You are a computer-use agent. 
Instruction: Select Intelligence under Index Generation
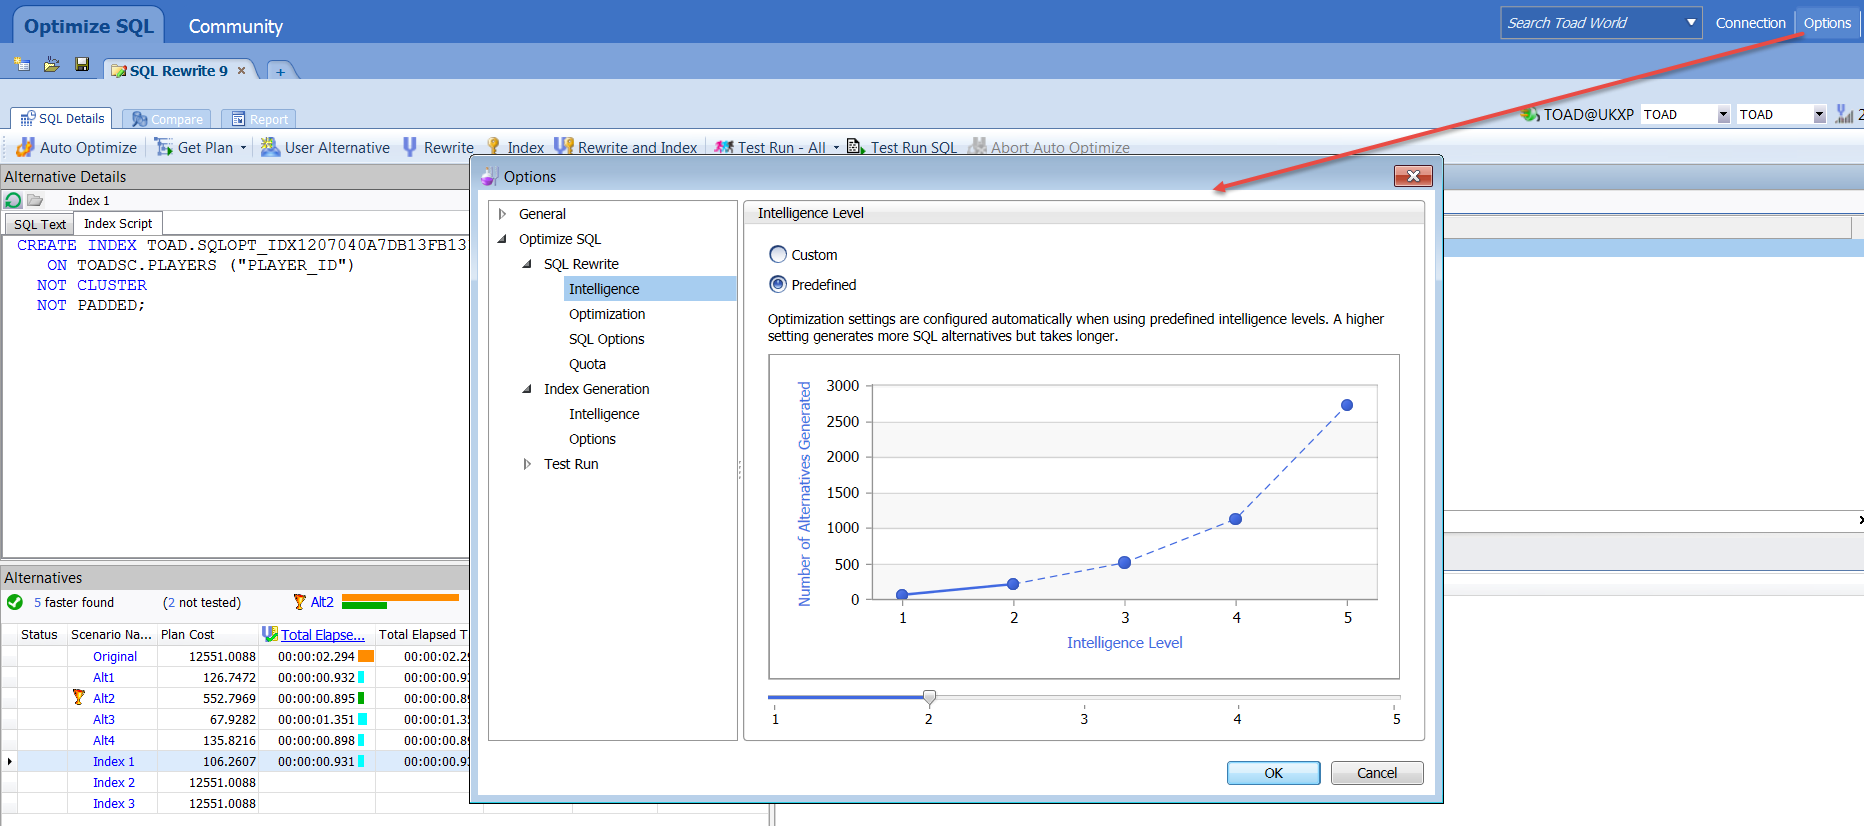(x=604, y=414)
